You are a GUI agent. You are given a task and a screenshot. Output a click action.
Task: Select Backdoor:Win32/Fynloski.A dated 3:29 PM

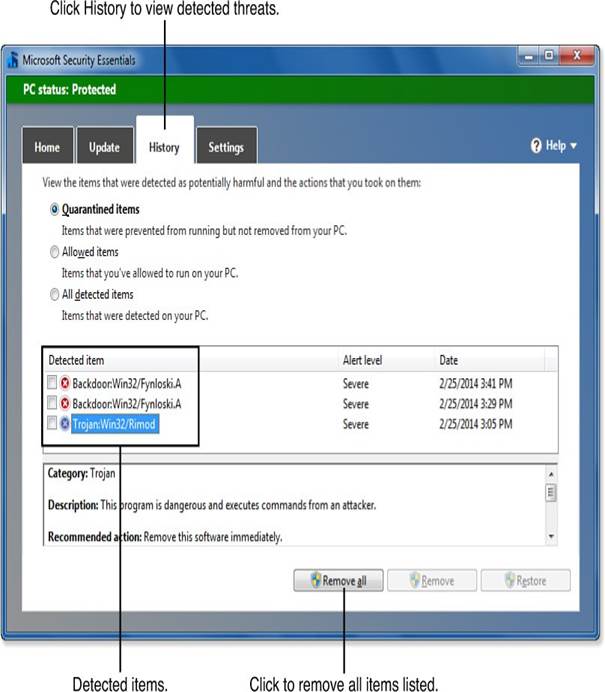(x=127, y=404)
